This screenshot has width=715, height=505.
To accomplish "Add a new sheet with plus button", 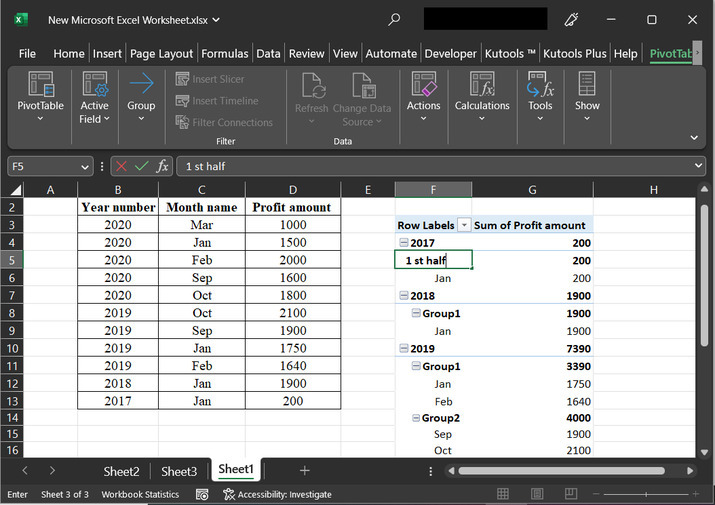I will click(x=304, y=470).
